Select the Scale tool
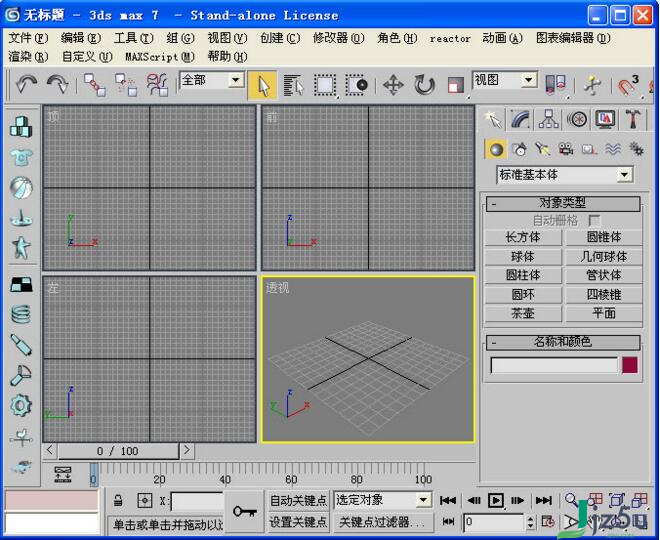The width and height of the screenshot is (660, 540). (x=455, y=85)
